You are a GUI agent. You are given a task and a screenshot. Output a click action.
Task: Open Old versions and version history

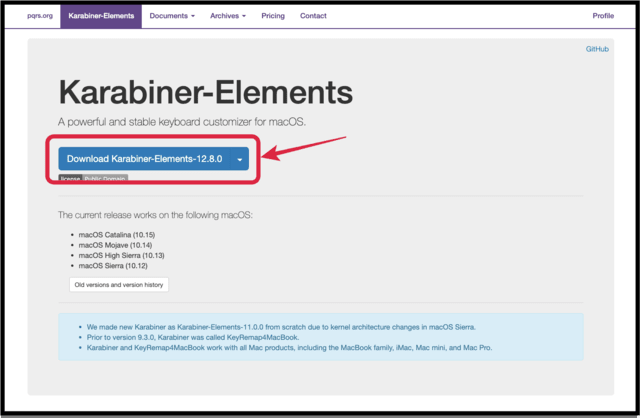coord(119,285)
